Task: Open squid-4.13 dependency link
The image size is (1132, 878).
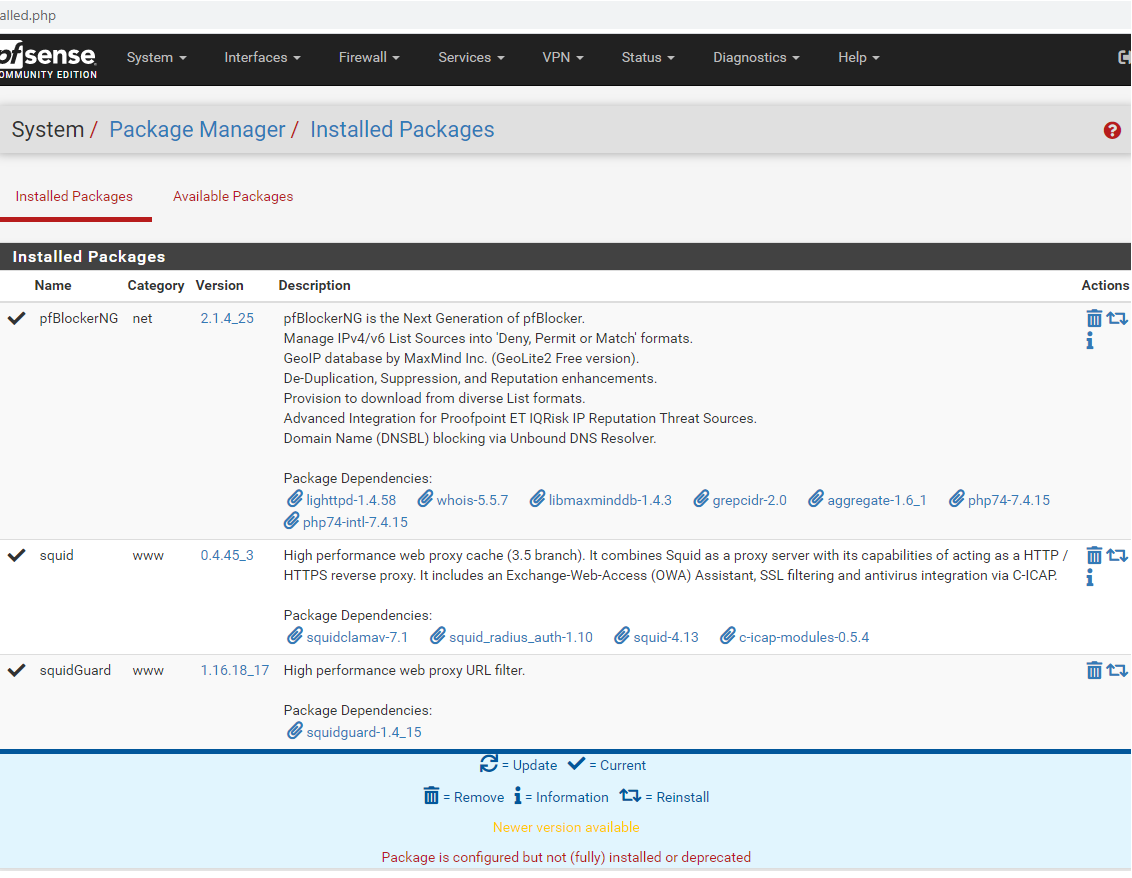Action: [x=666, y=637]
